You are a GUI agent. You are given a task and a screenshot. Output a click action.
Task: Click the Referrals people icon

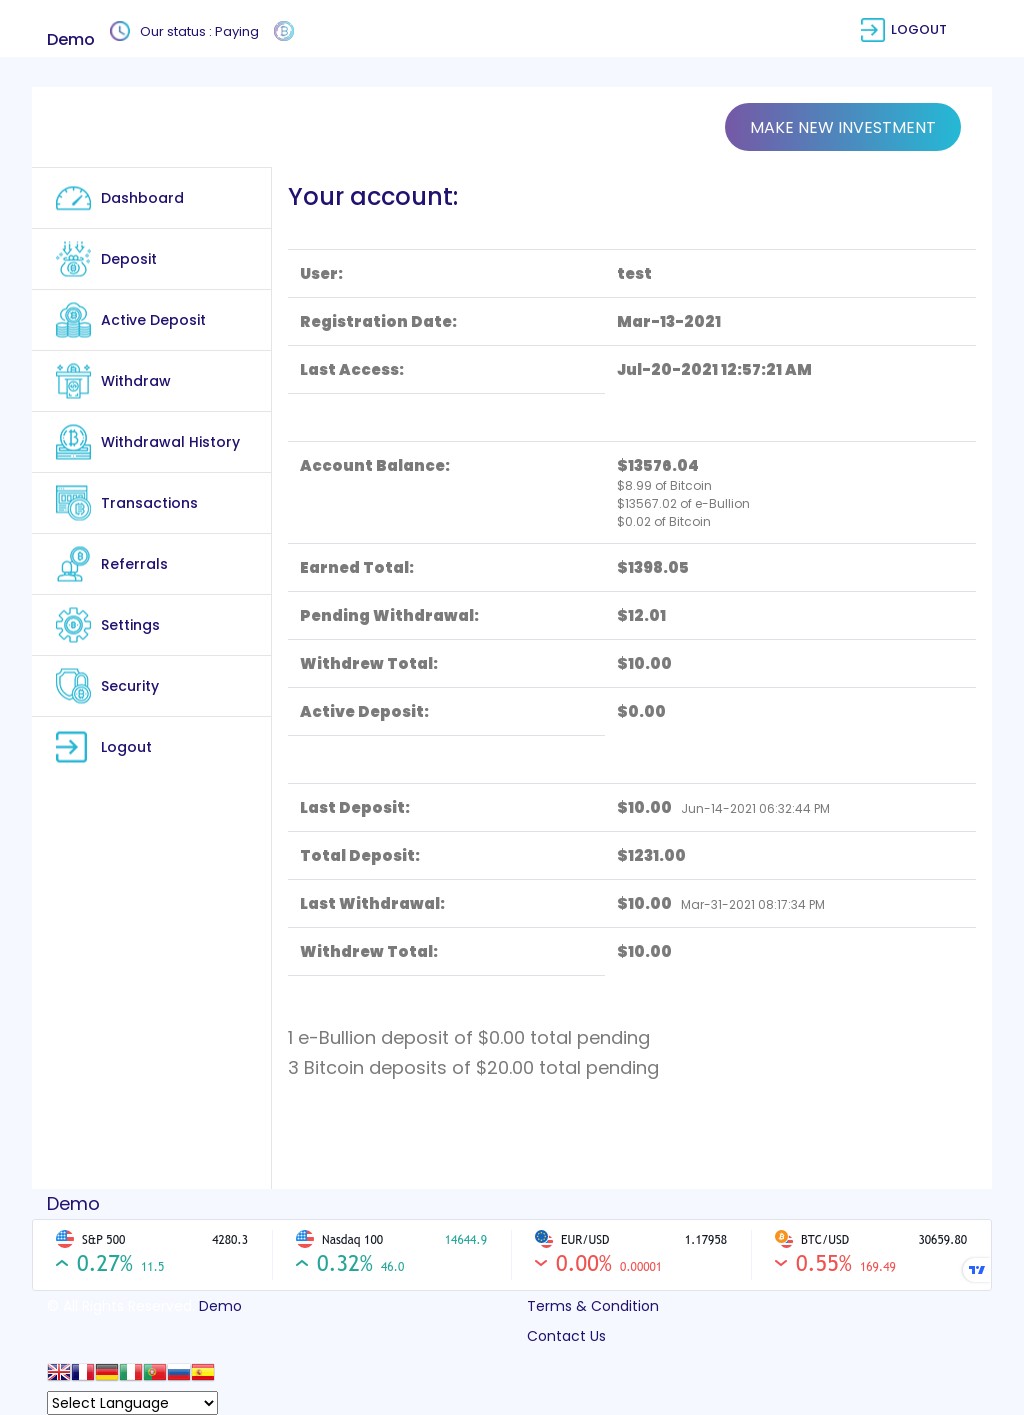point(73,564)
